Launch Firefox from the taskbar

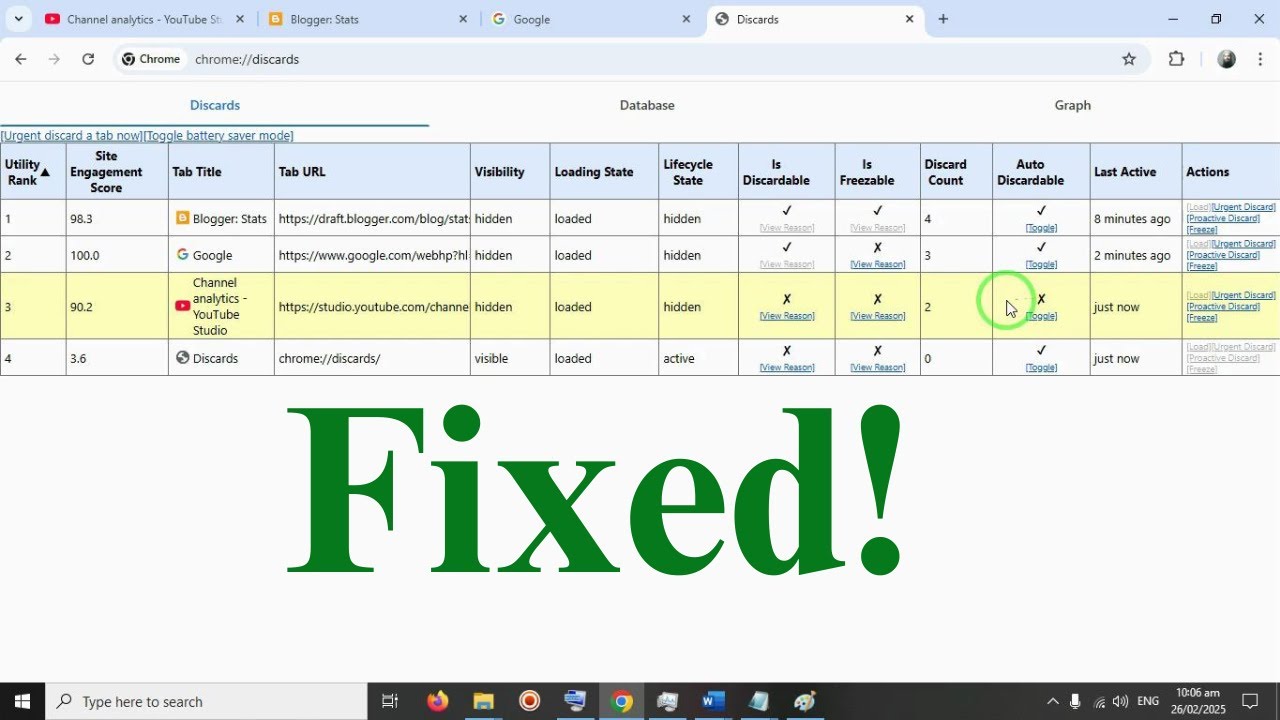tap(437, 701)
